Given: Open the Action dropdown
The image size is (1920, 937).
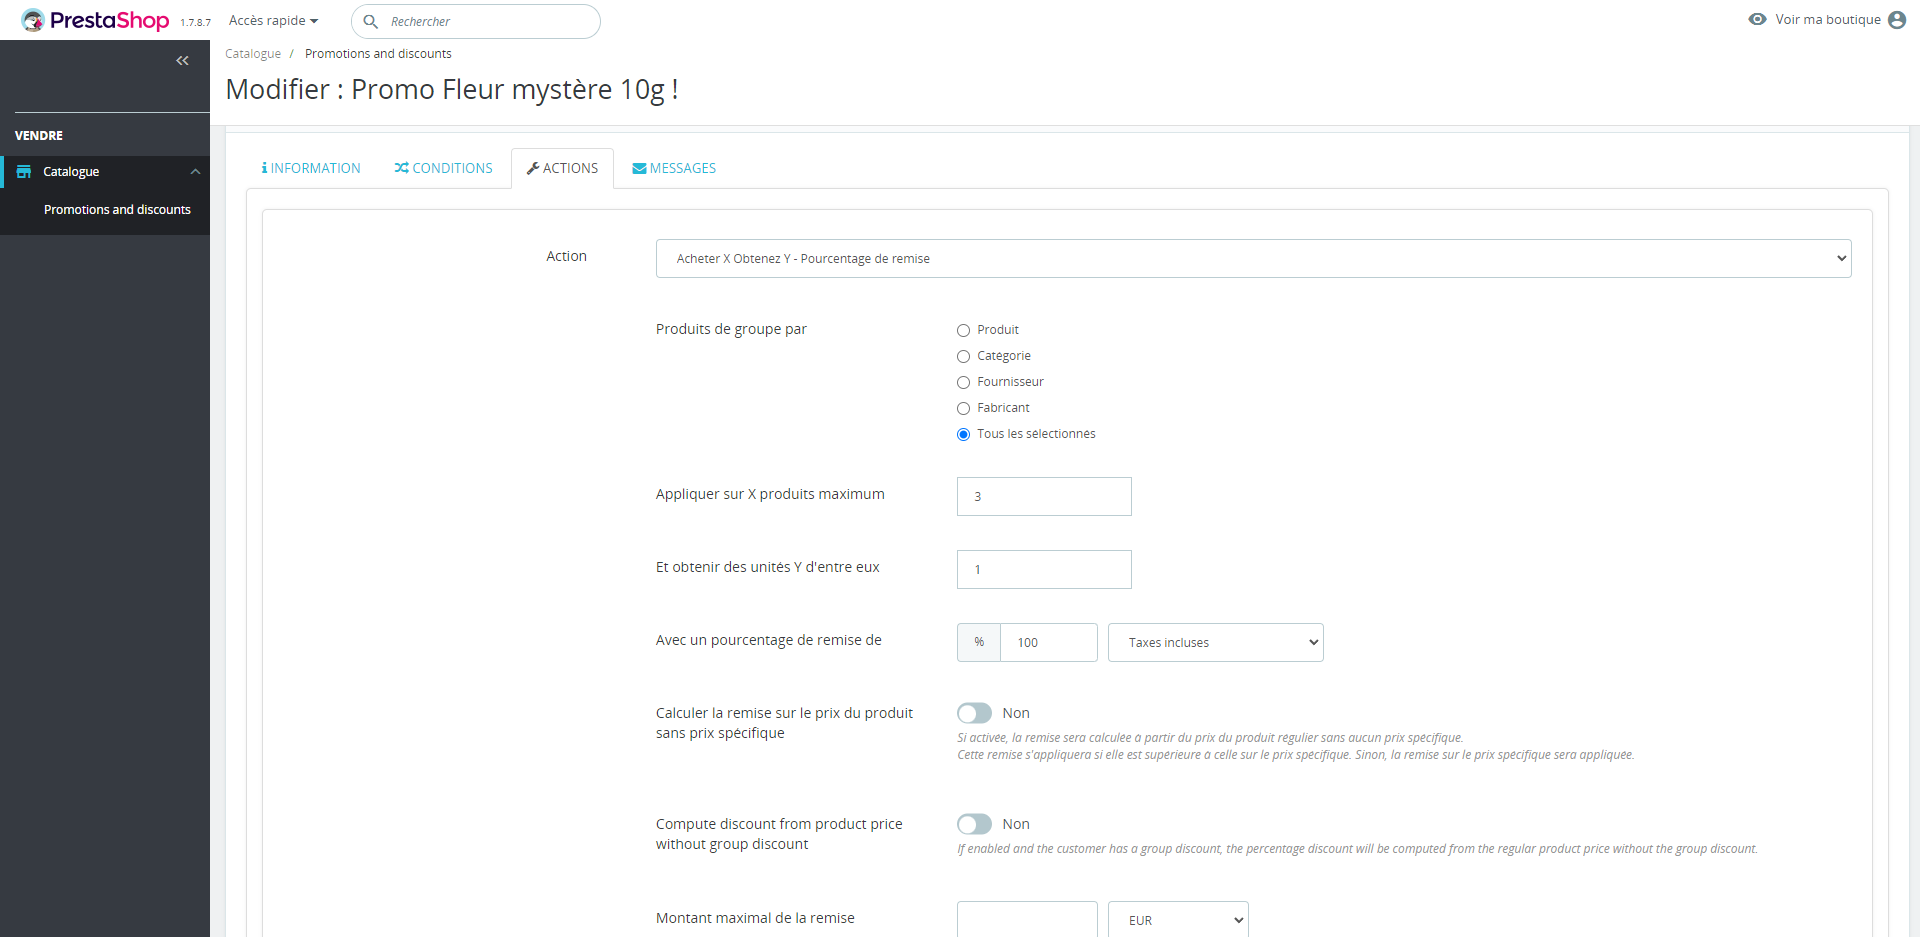Looking at the screenshot, I should (x=1254, y=258).
